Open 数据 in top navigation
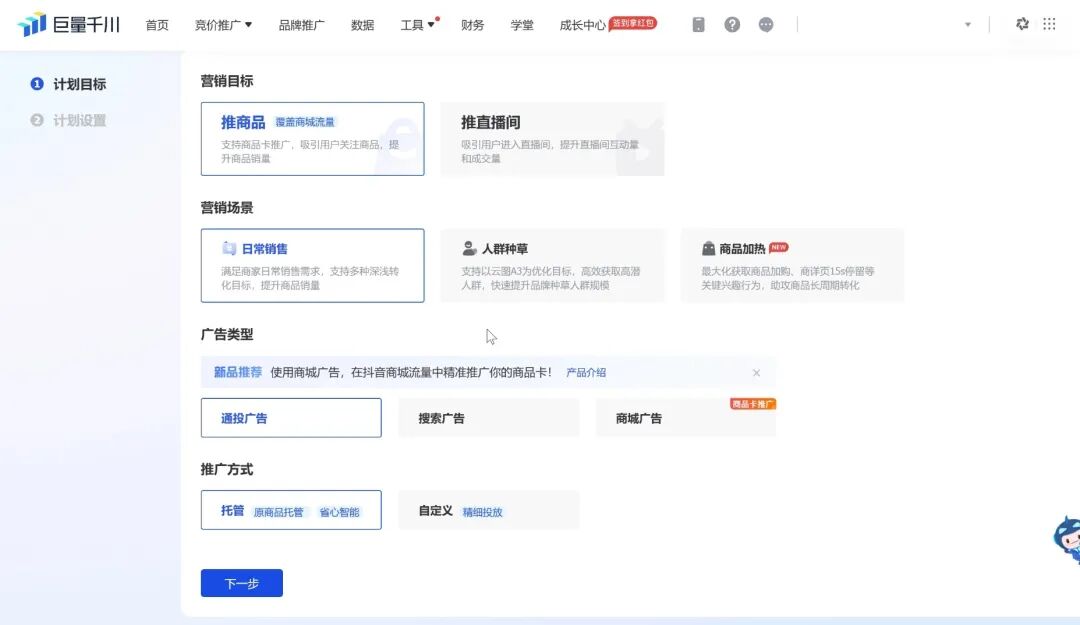Screen dimensions: 1080x625 click(x=362, y=25)
